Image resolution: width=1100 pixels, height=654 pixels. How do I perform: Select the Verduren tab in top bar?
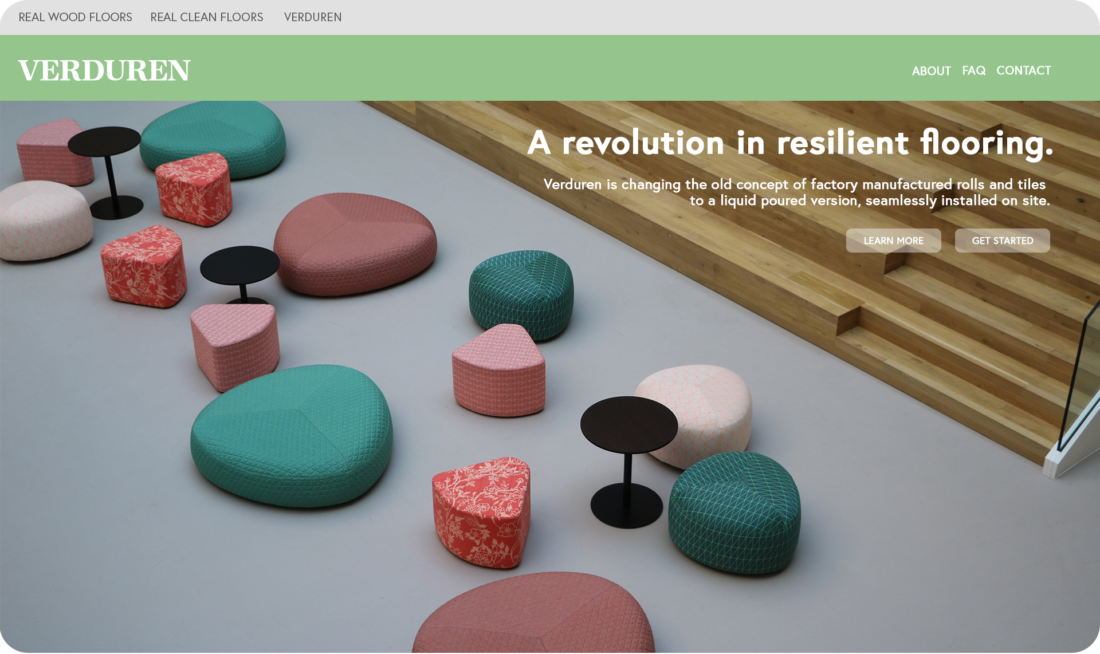click(x=312, y=17)
